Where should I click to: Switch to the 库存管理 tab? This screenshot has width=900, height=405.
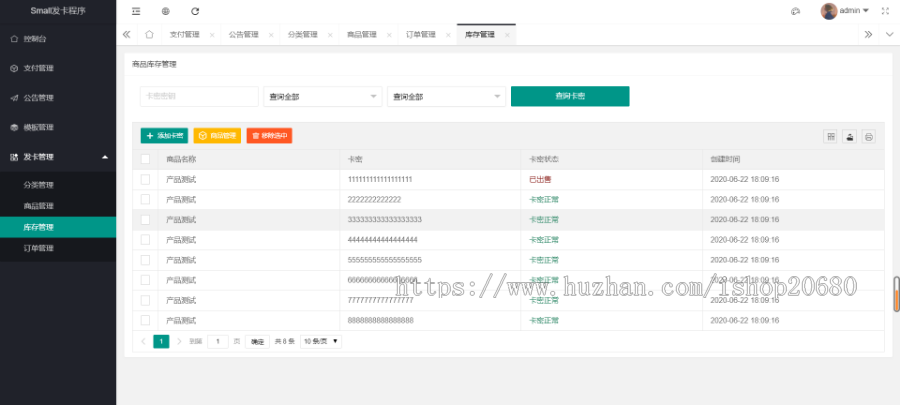pos(480,34)
